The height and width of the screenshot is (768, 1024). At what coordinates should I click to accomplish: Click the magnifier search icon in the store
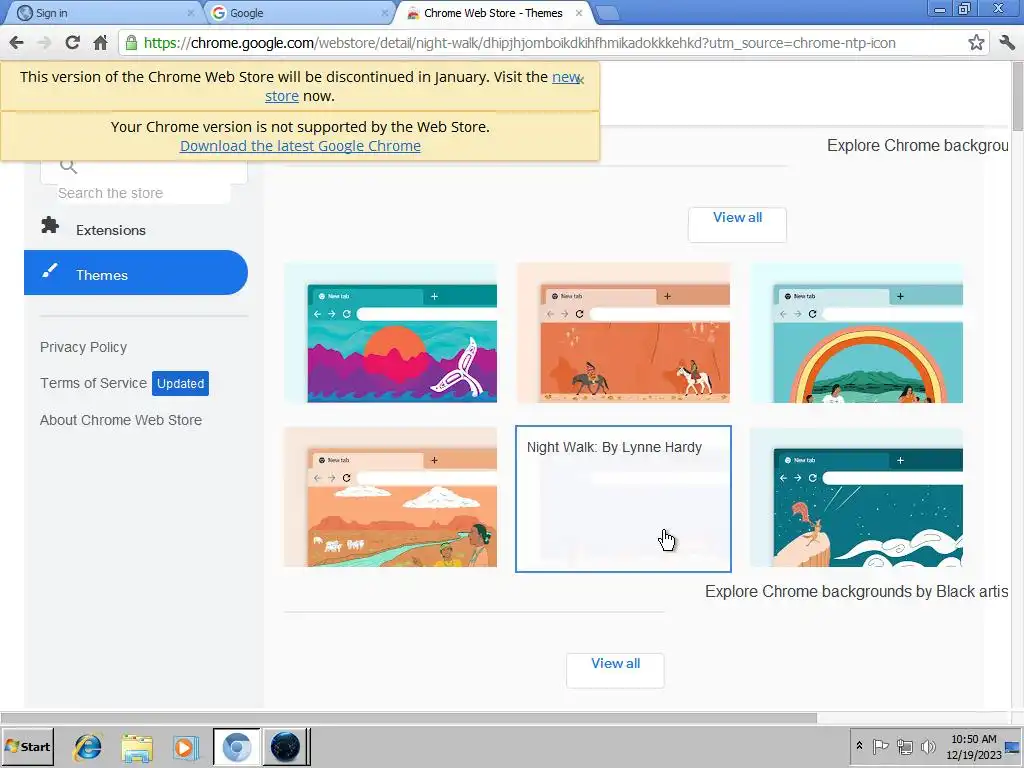pyautogui.click(x=69, y=166)
